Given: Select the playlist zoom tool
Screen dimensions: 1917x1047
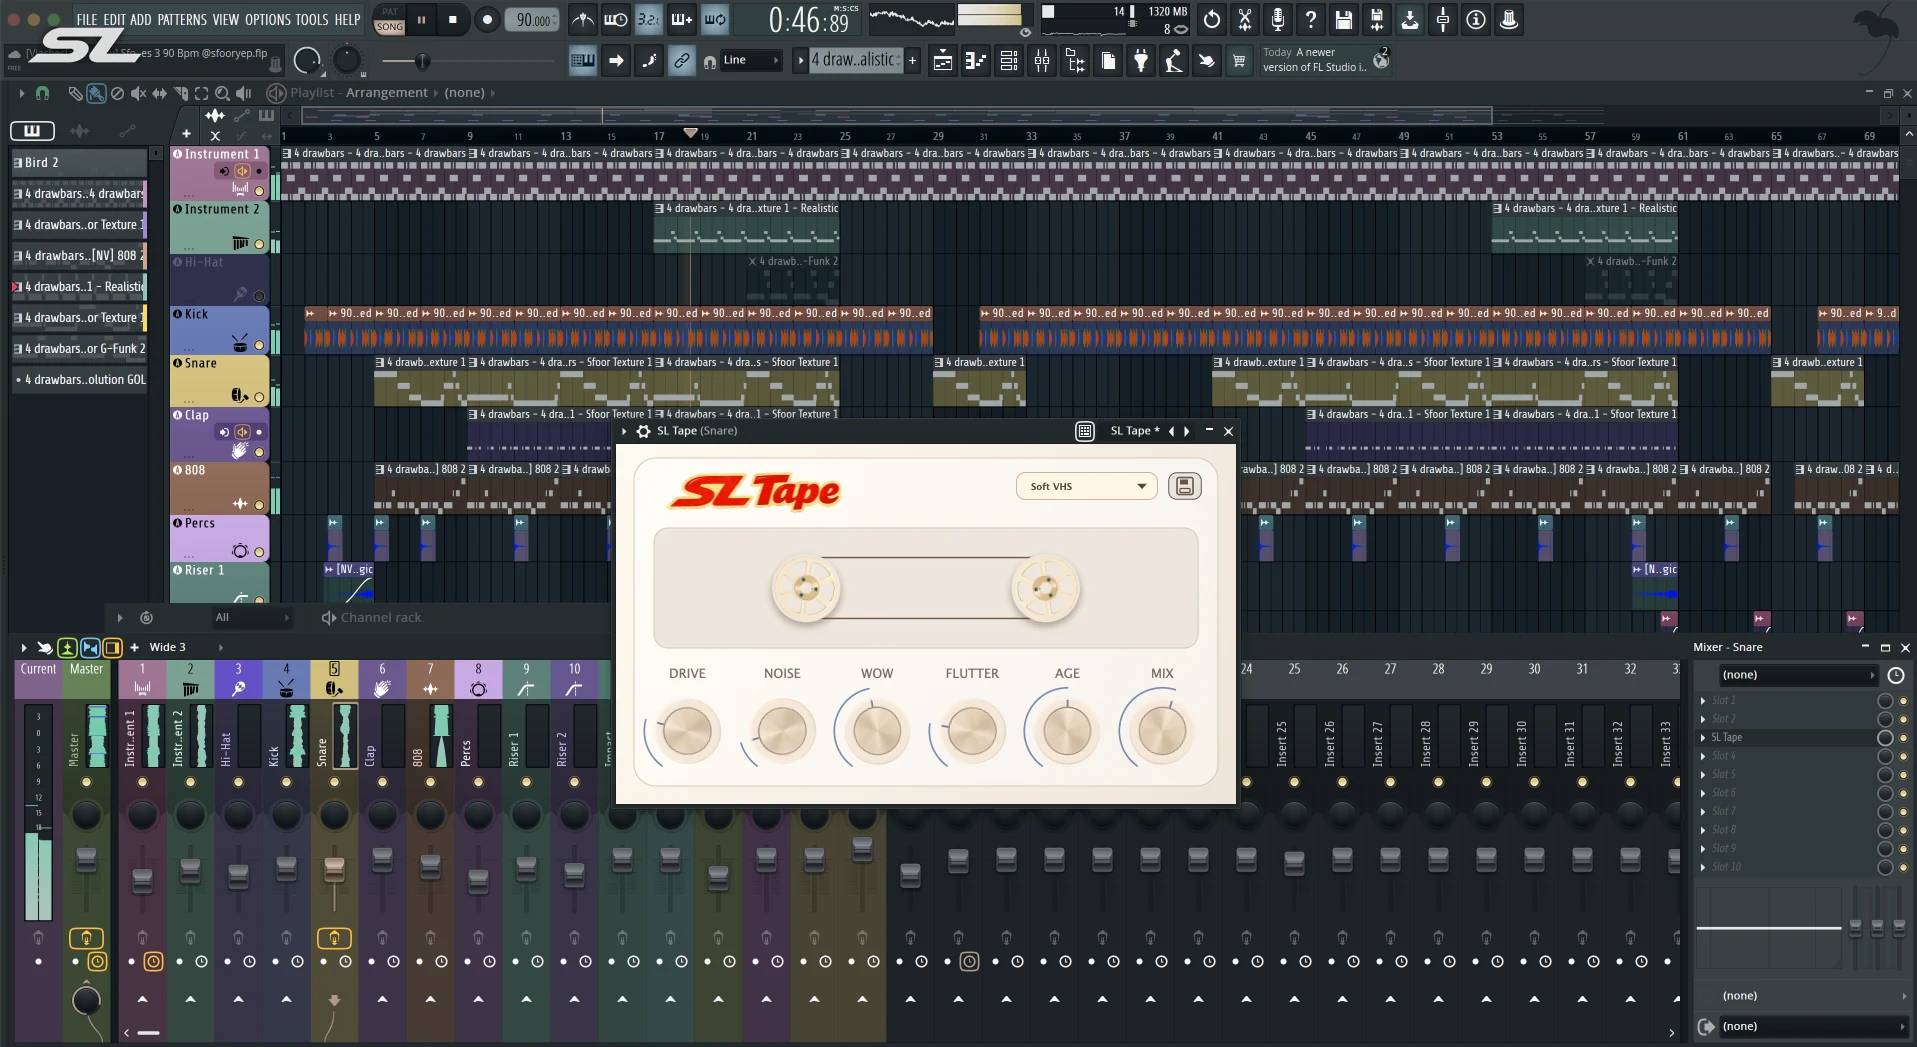Looking at the screenshot, I should click(x=223, y=93).
